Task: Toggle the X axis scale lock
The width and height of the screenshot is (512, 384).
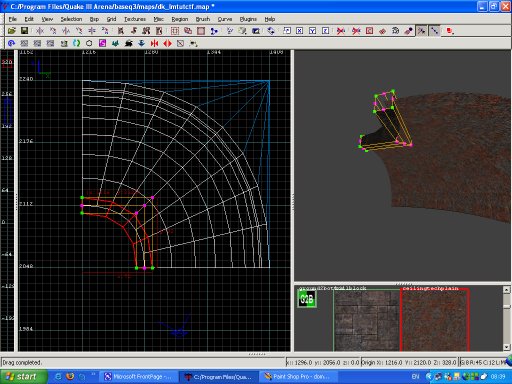Action: click(300, 31)
